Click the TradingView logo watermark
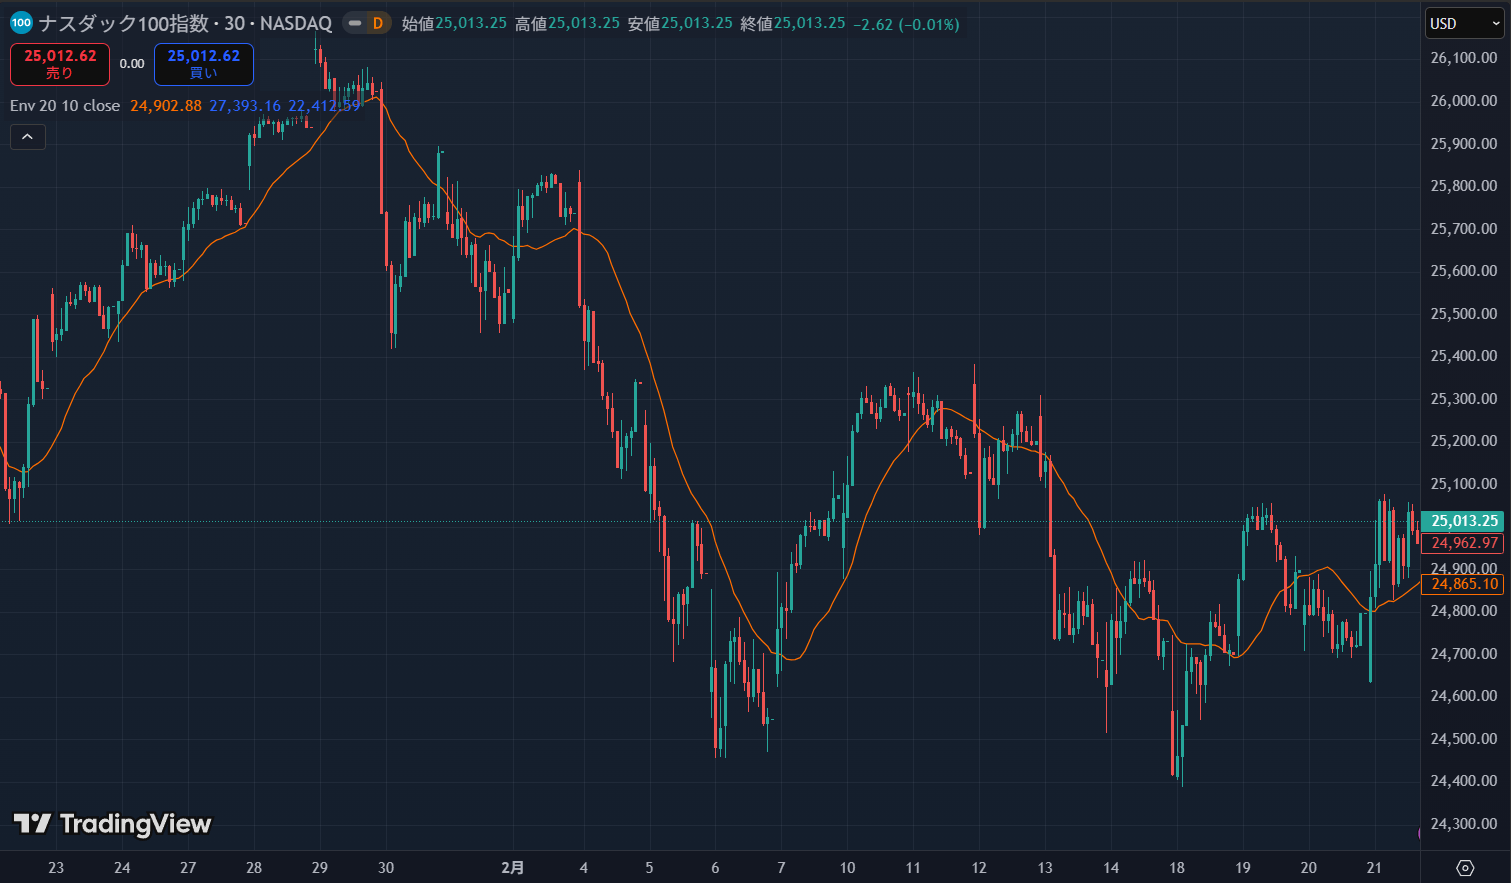This screenshot has height=883, width=1511. [x=112, y=824]
